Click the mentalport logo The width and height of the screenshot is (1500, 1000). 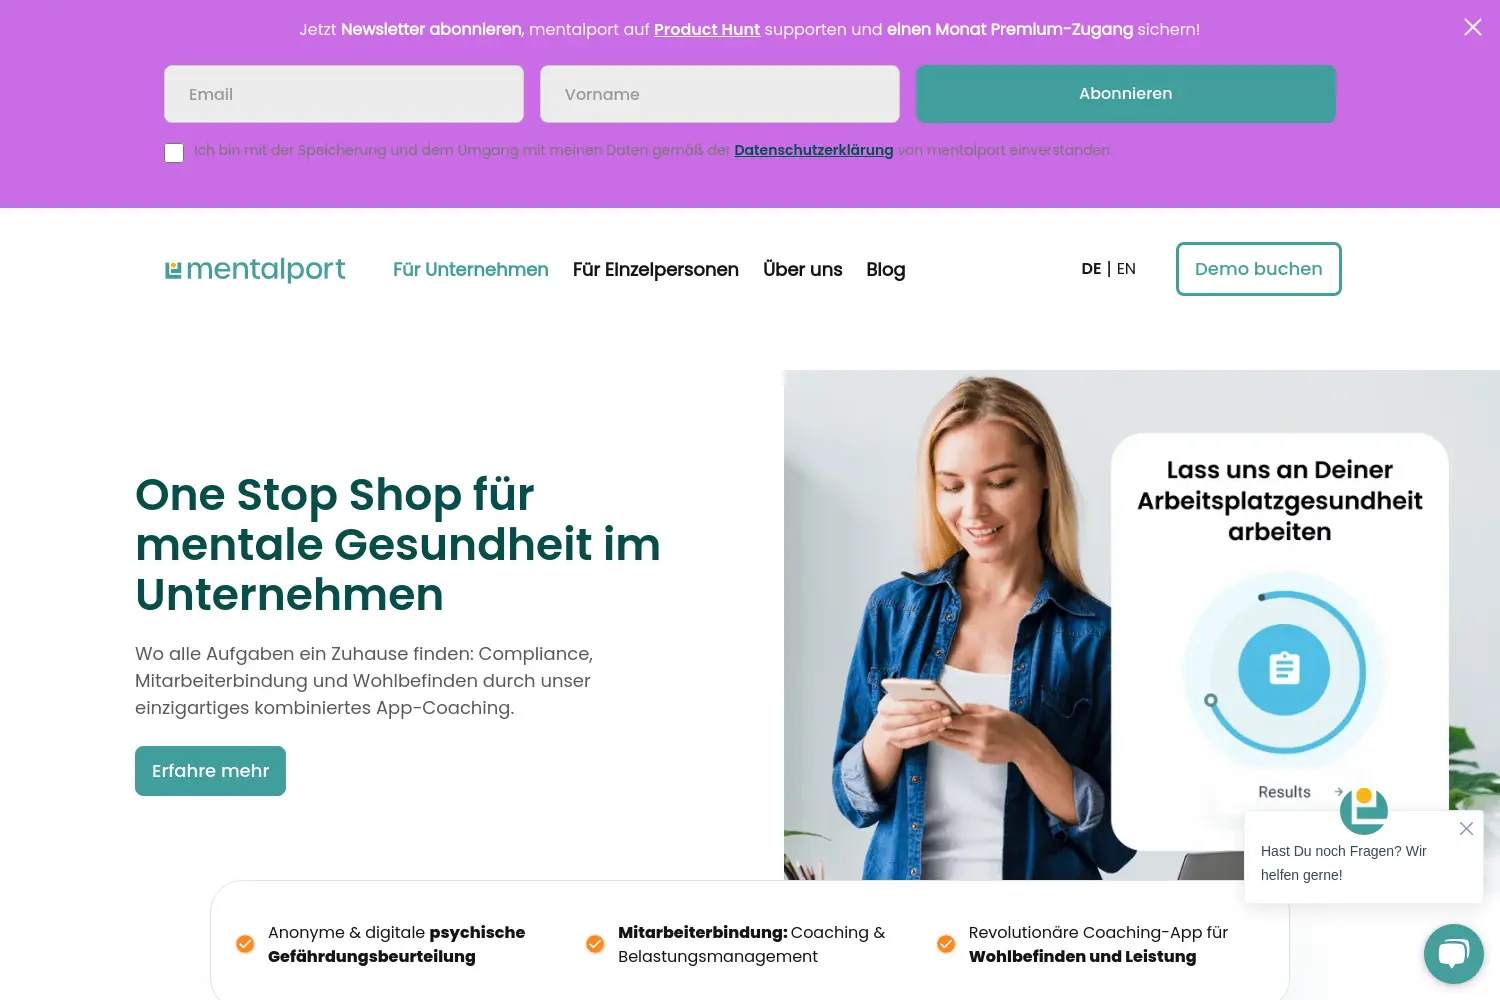[x=255, y=269]
